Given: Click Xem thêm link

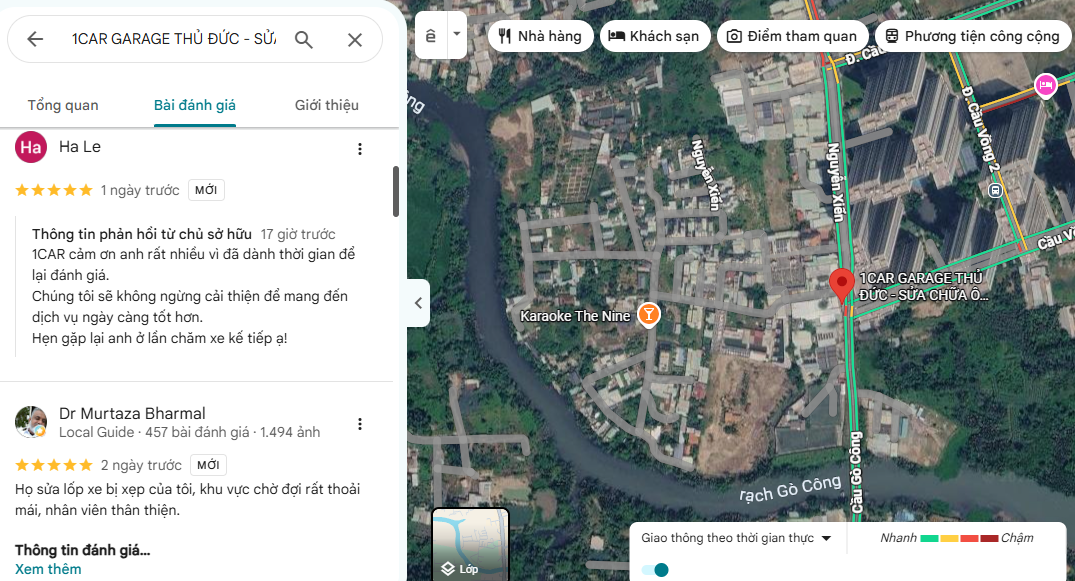Looking at the screenshot, I should point(48,569).
